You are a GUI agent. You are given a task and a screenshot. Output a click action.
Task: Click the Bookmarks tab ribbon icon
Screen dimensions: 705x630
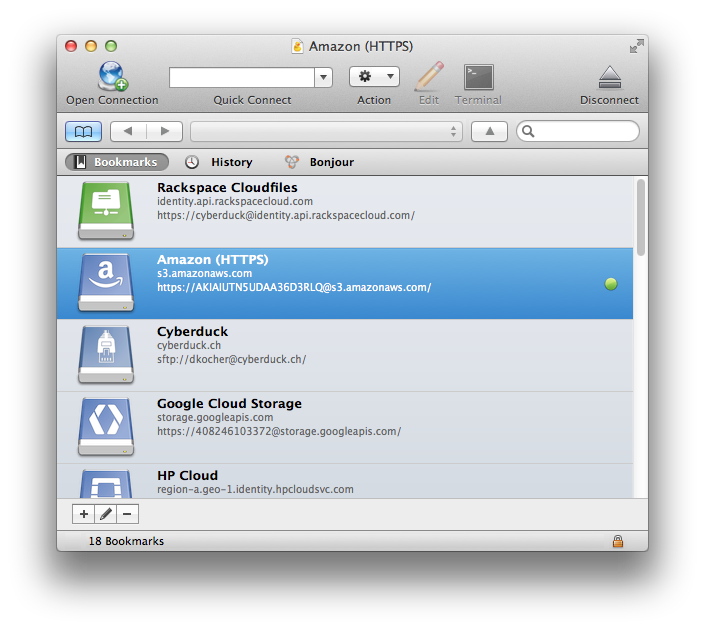pos(80,162)
